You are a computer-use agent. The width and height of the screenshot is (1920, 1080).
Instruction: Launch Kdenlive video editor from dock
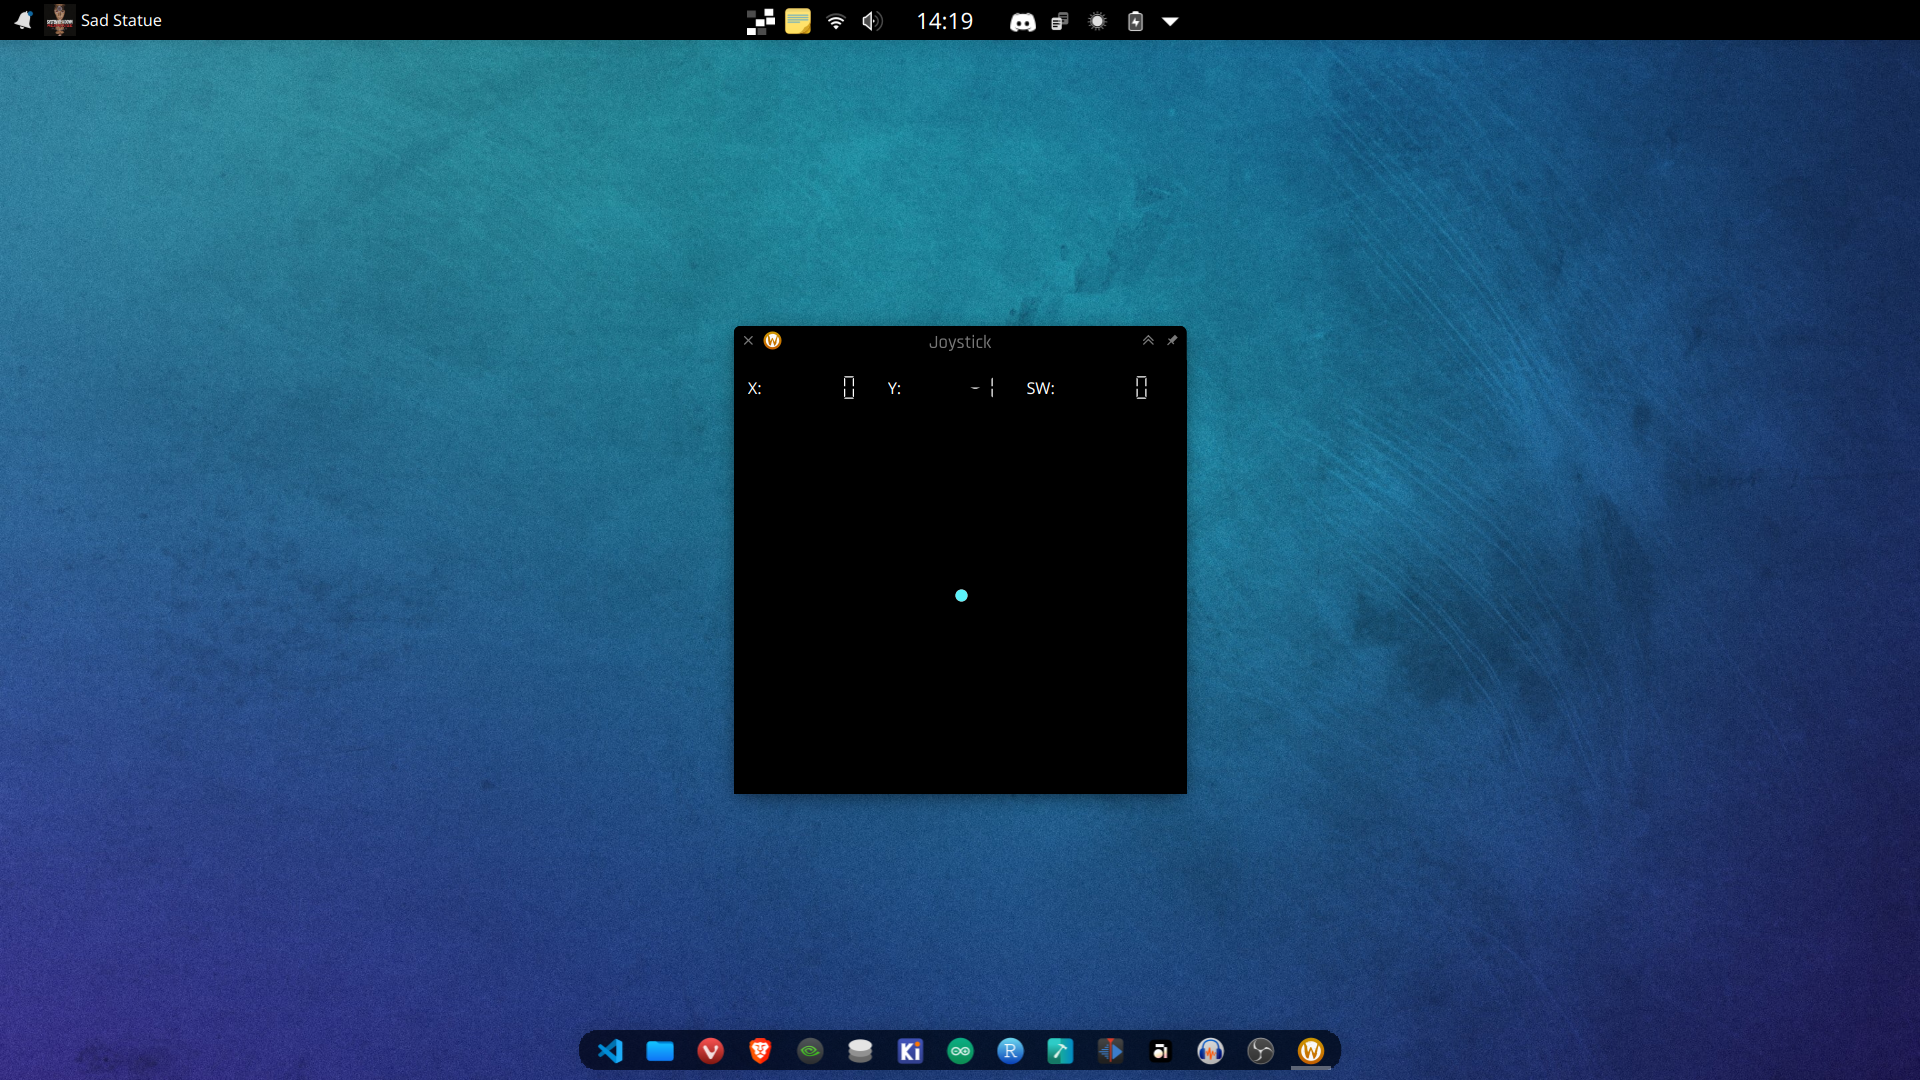(1110, 1051)
